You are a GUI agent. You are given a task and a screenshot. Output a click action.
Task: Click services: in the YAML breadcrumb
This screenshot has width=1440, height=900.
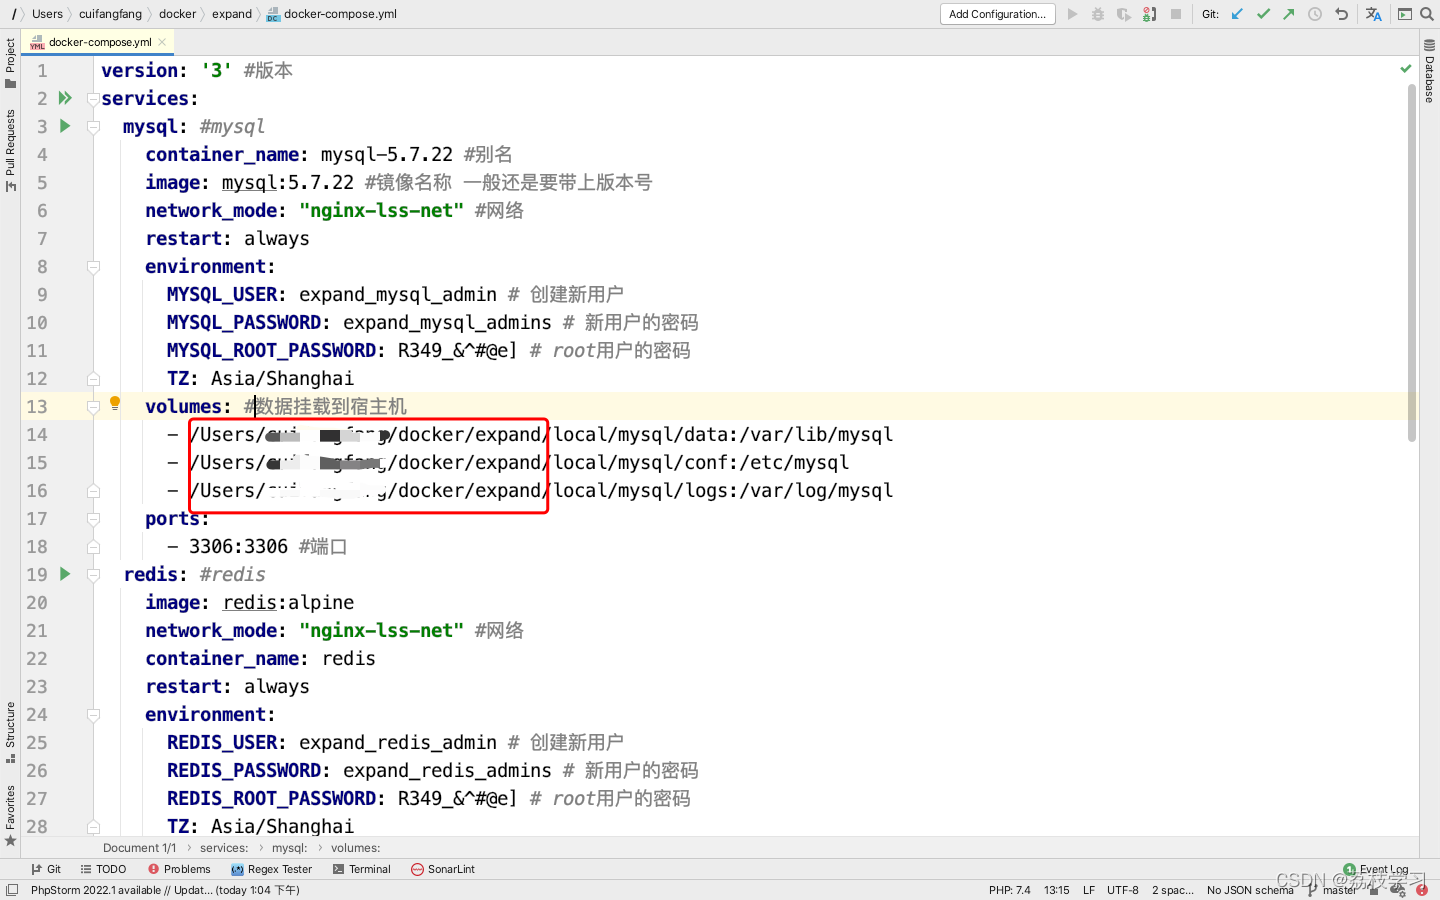(x=224, y=848)
